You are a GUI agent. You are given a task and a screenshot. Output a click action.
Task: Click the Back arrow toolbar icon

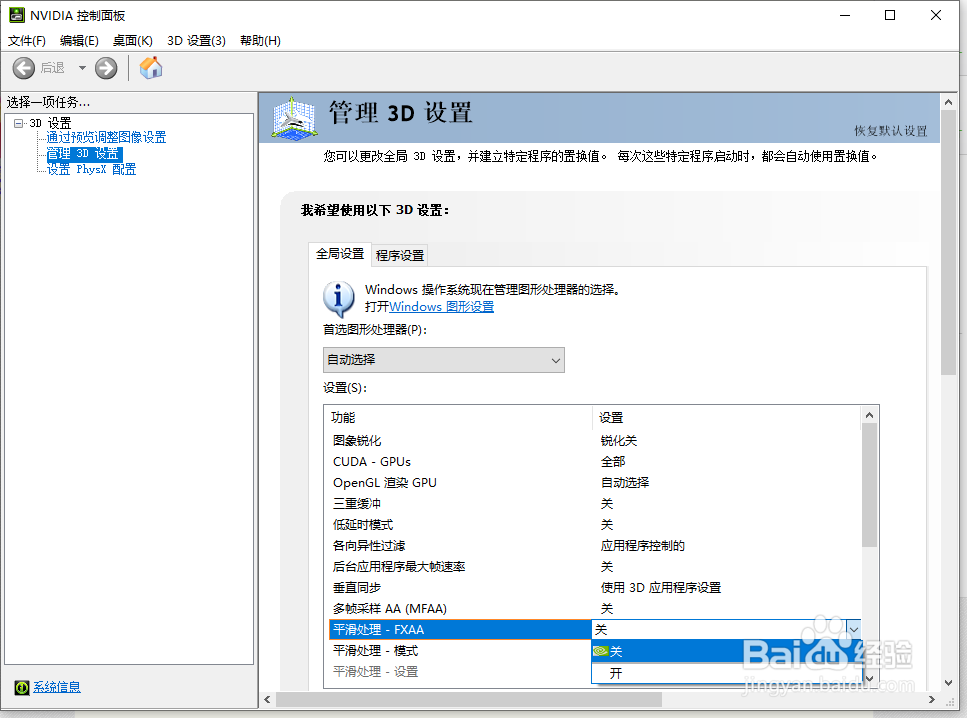point(24,68)
